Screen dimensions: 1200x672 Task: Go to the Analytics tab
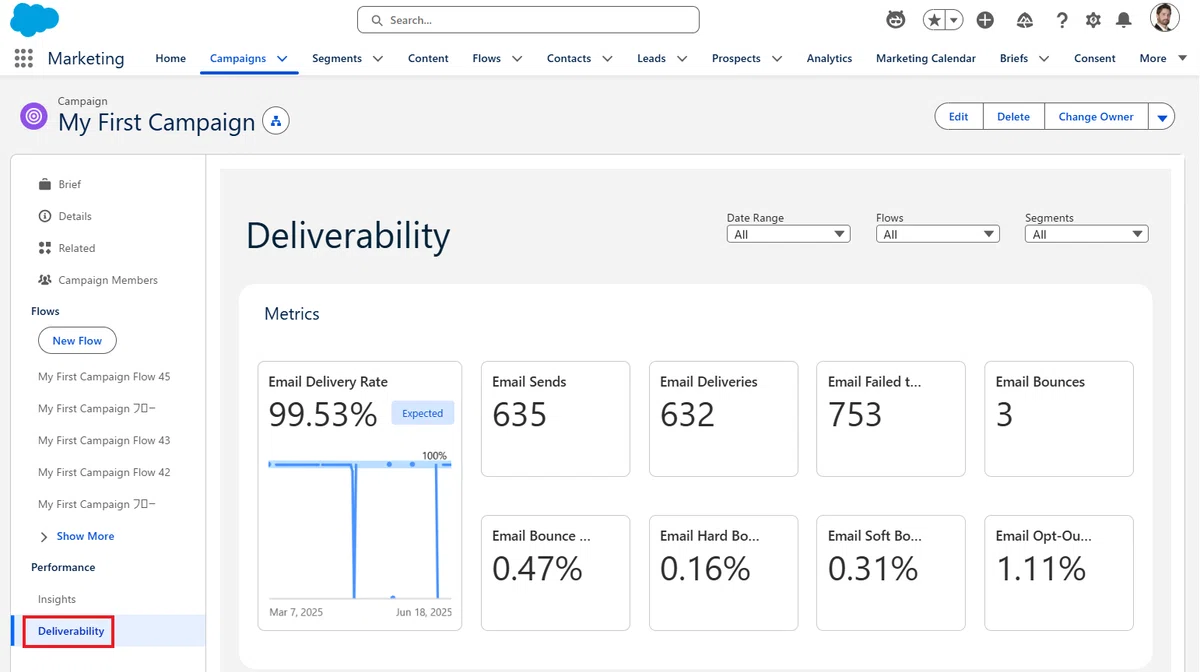[x=829, y=58]
